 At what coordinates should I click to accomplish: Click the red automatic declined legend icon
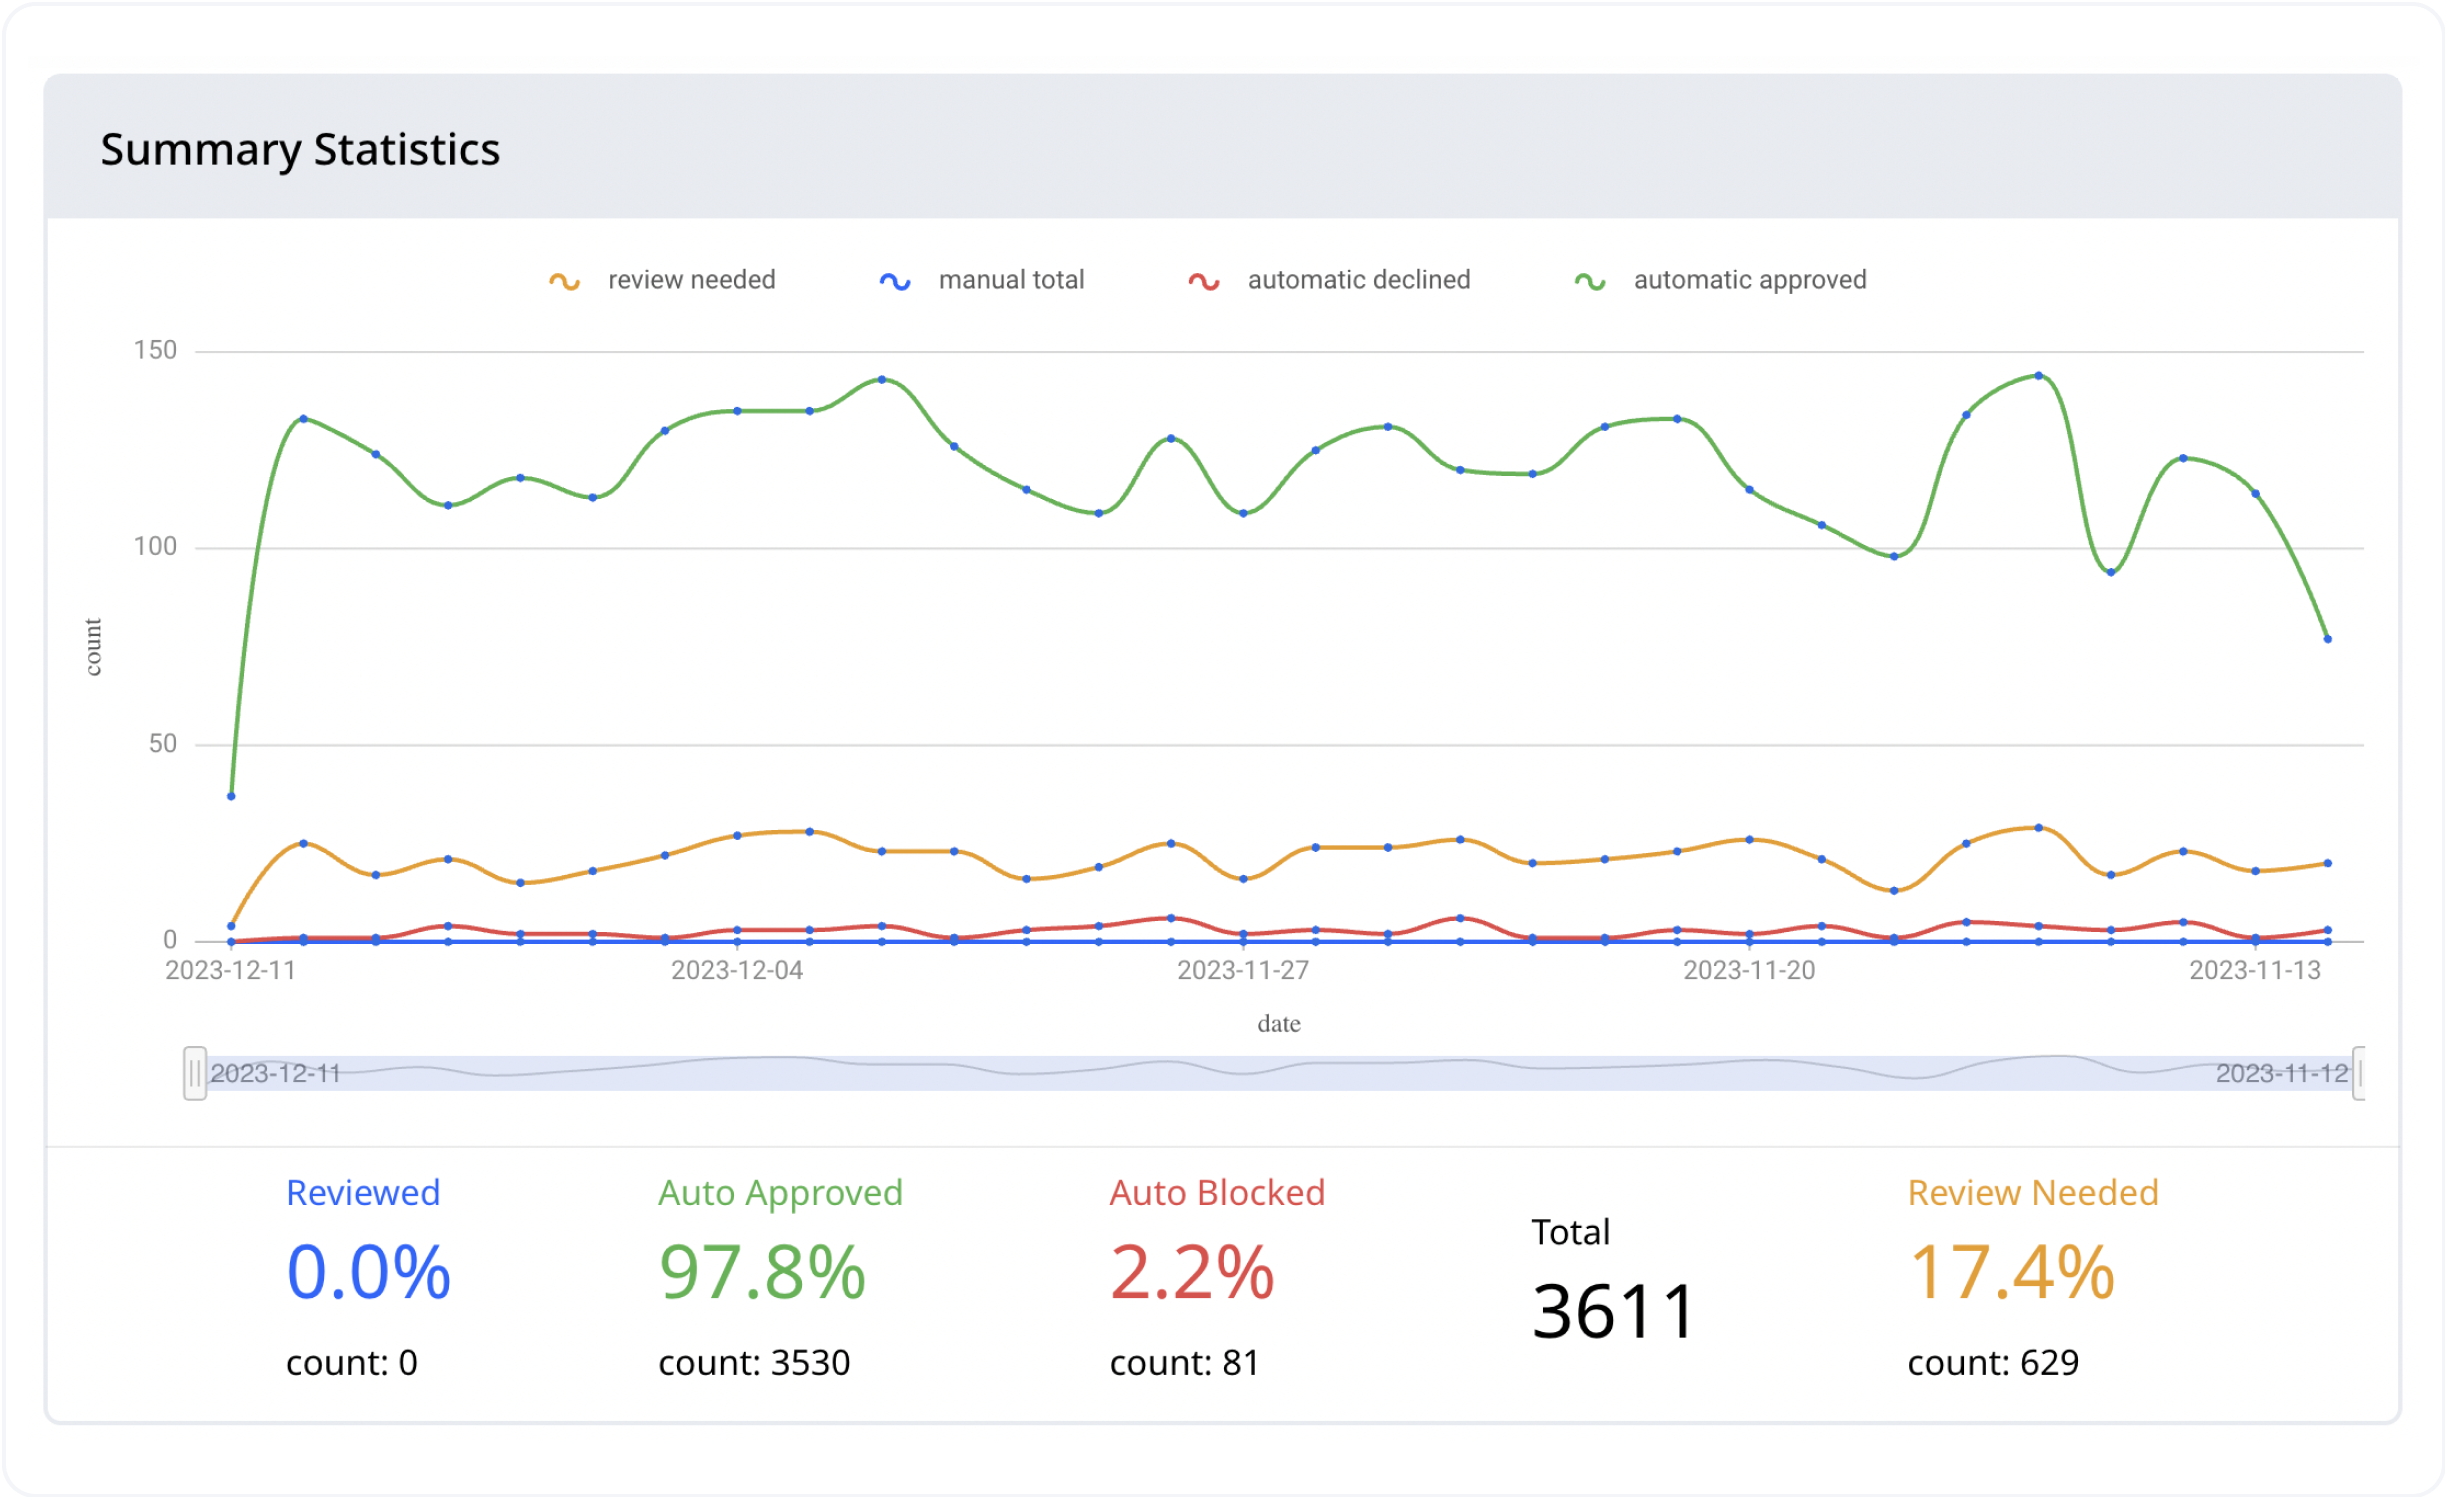pyautogui.click(x=1204, y=282)
